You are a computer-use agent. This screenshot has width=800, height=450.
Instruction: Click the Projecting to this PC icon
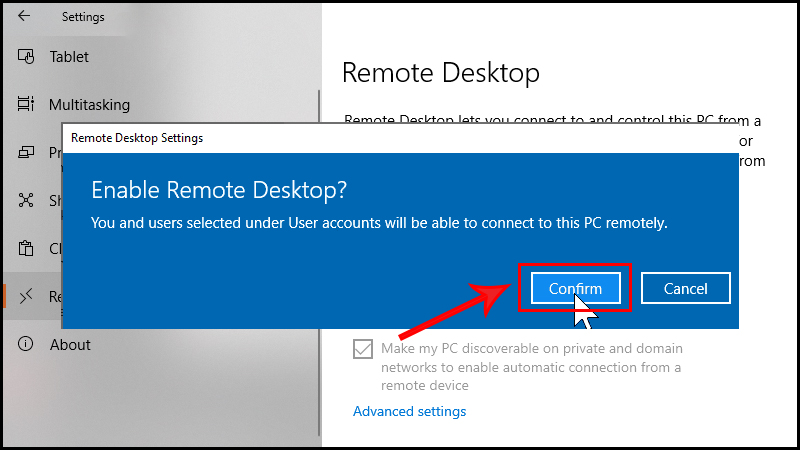tap(27, 153)
